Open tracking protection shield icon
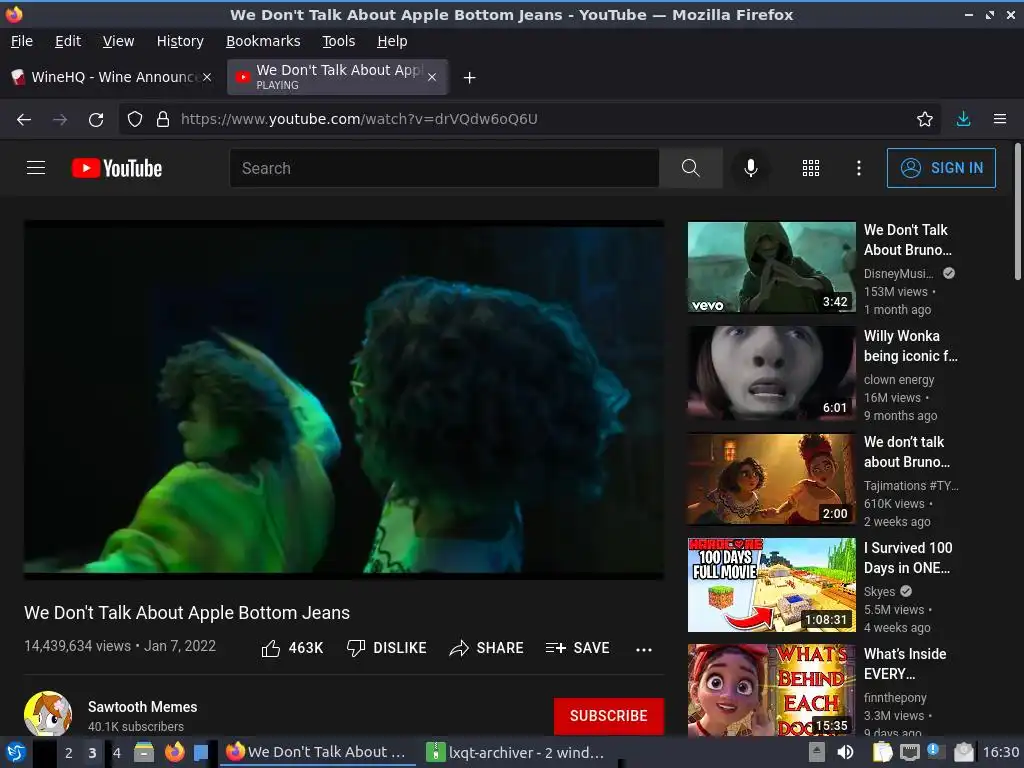Image resolution: width=1024 pixels, height=768 pixels. pyautogui.click(x=135, y=119)
